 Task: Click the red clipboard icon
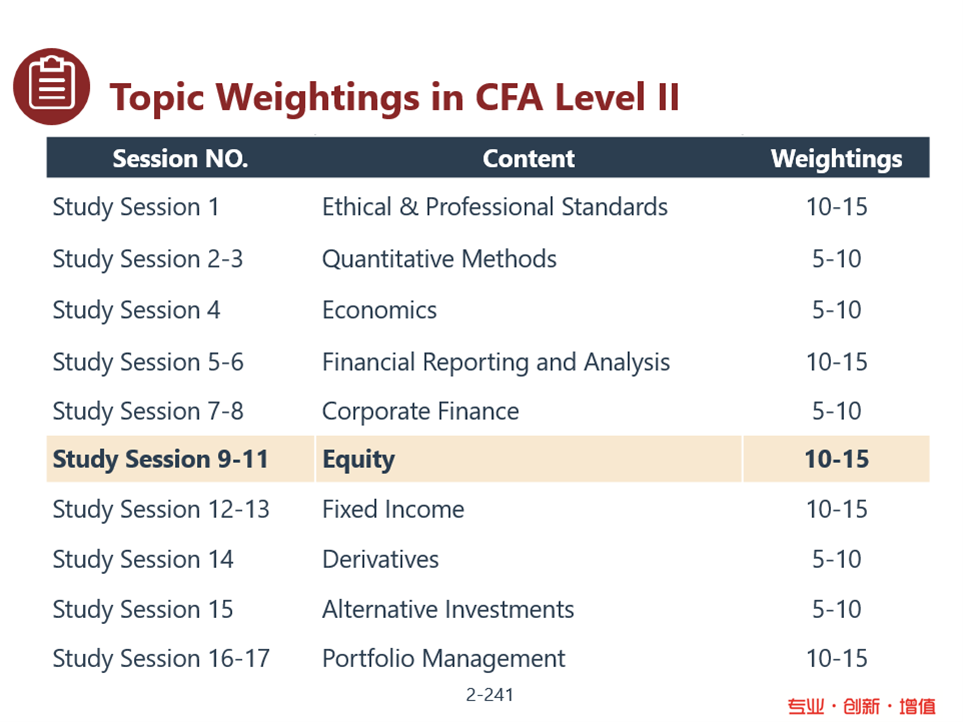pyautogui.click(x=52, y=87)
